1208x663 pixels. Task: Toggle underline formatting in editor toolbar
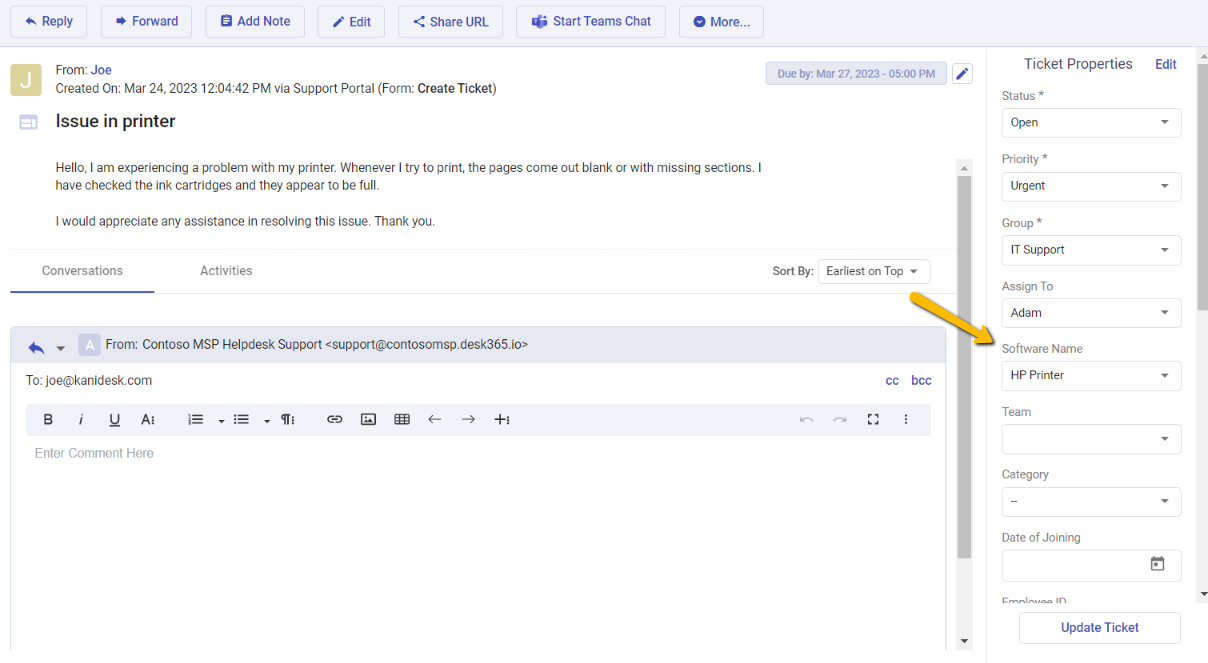tap(115, 420)
